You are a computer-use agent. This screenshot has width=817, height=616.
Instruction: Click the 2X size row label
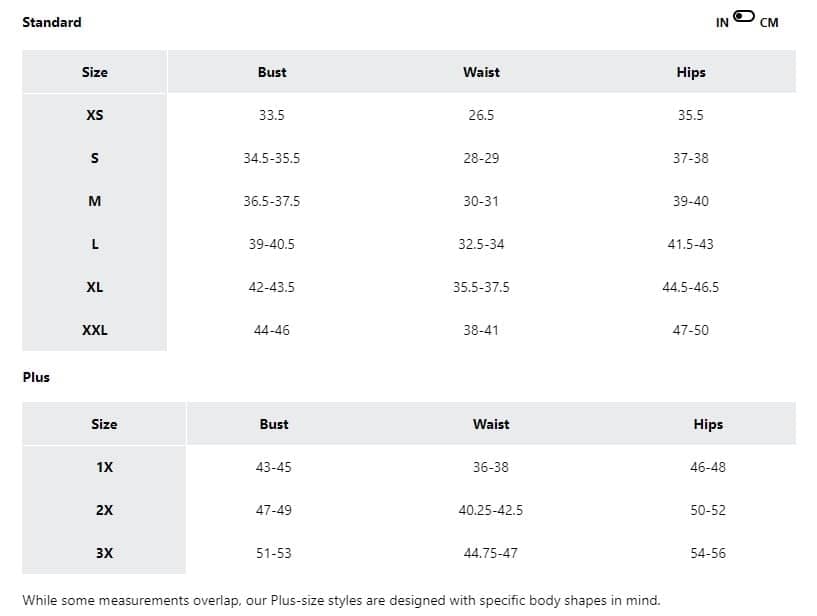pos(104,510)
